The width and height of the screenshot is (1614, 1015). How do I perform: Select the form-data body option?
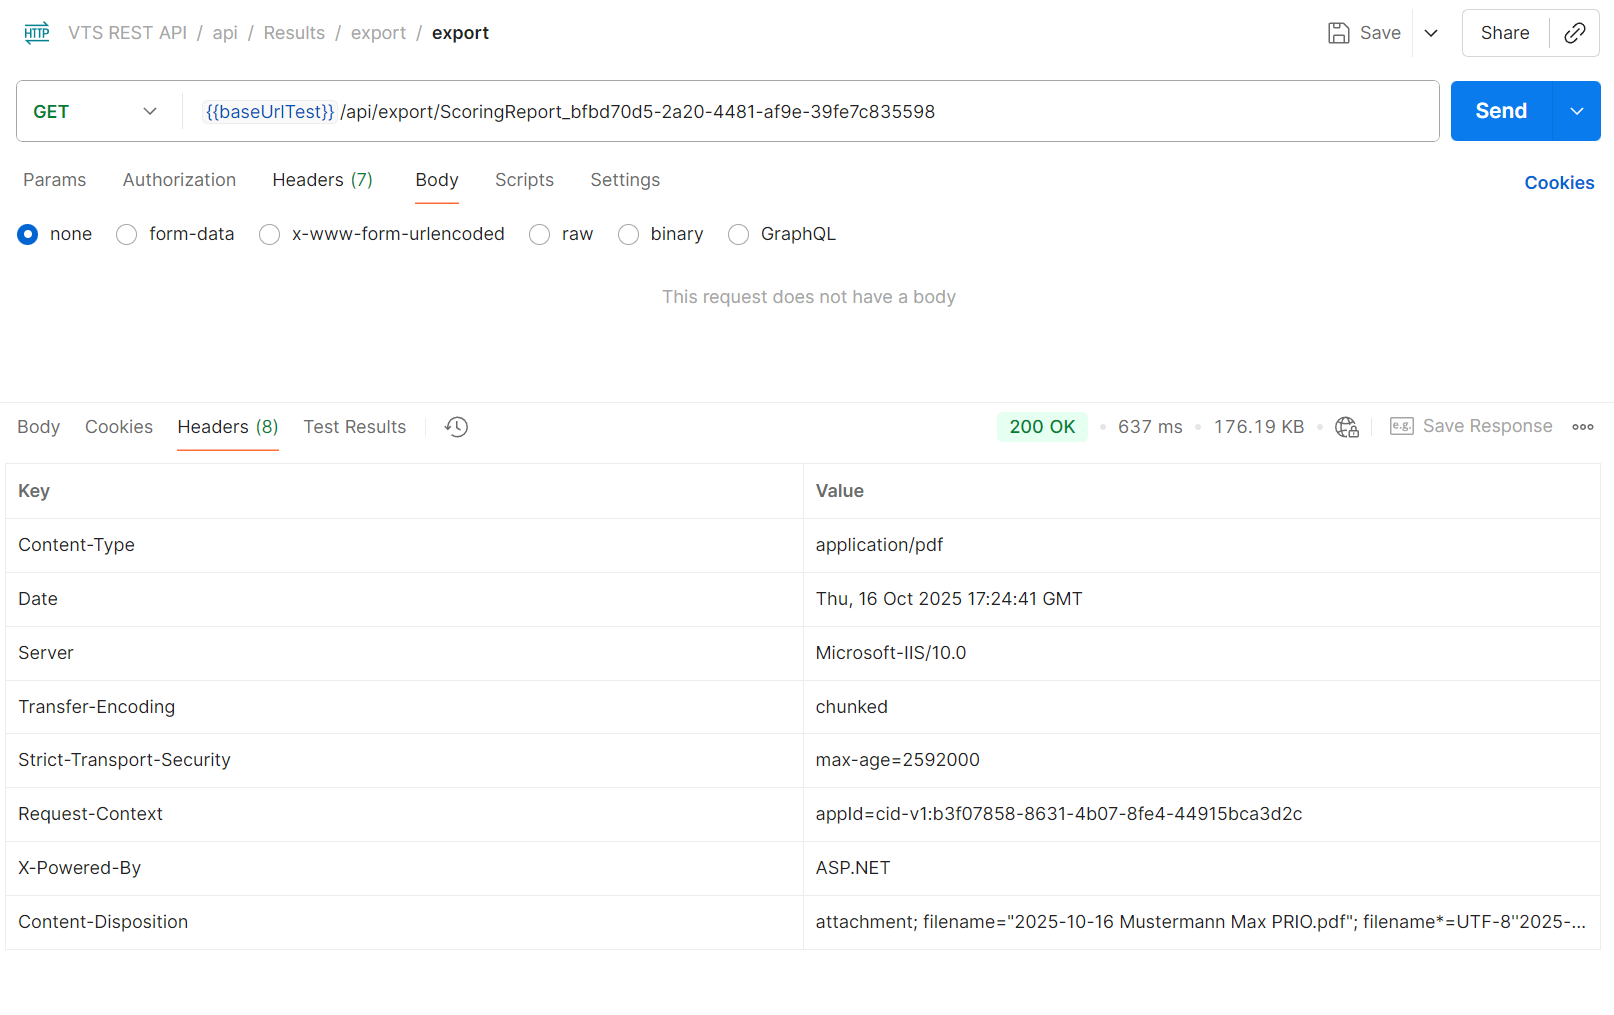[x=127, y=234]
